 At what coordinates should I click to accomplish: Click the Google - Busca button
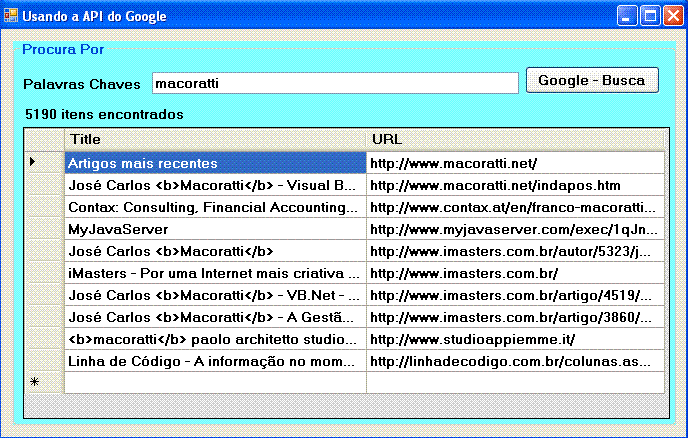tap(592, 80)
